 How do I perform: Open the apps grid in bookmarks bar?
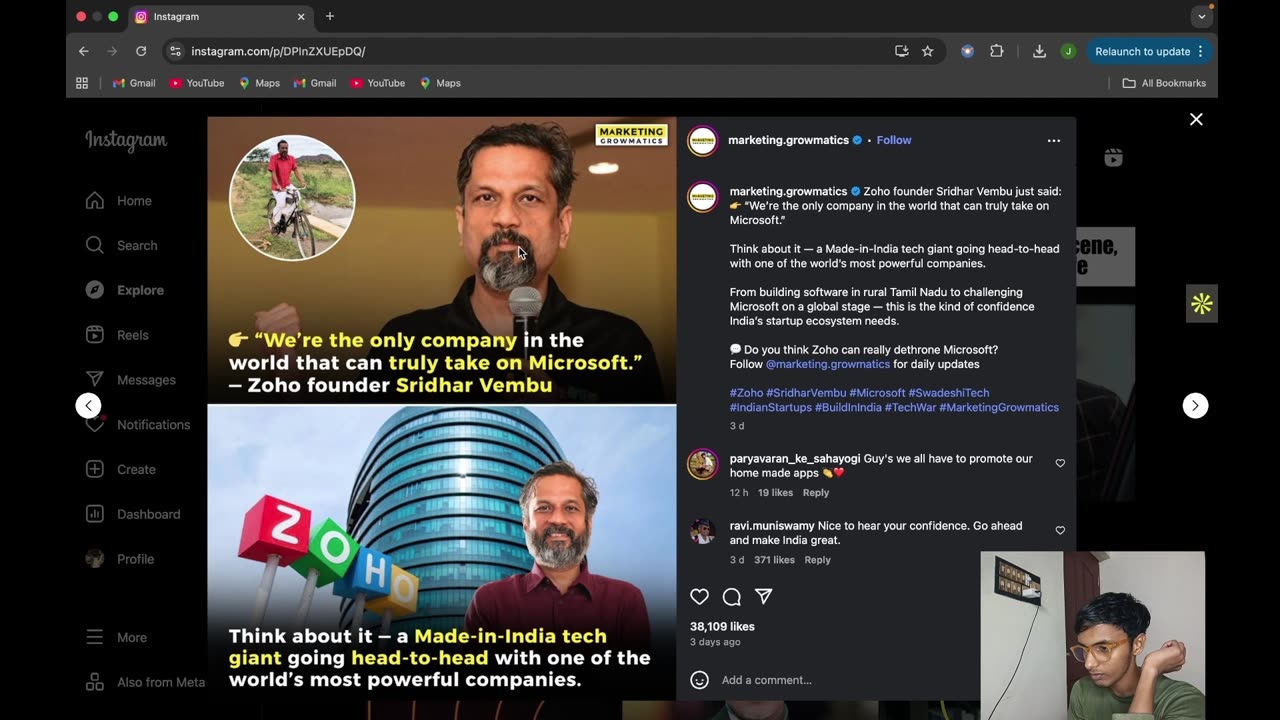click(x=82, y=83)
